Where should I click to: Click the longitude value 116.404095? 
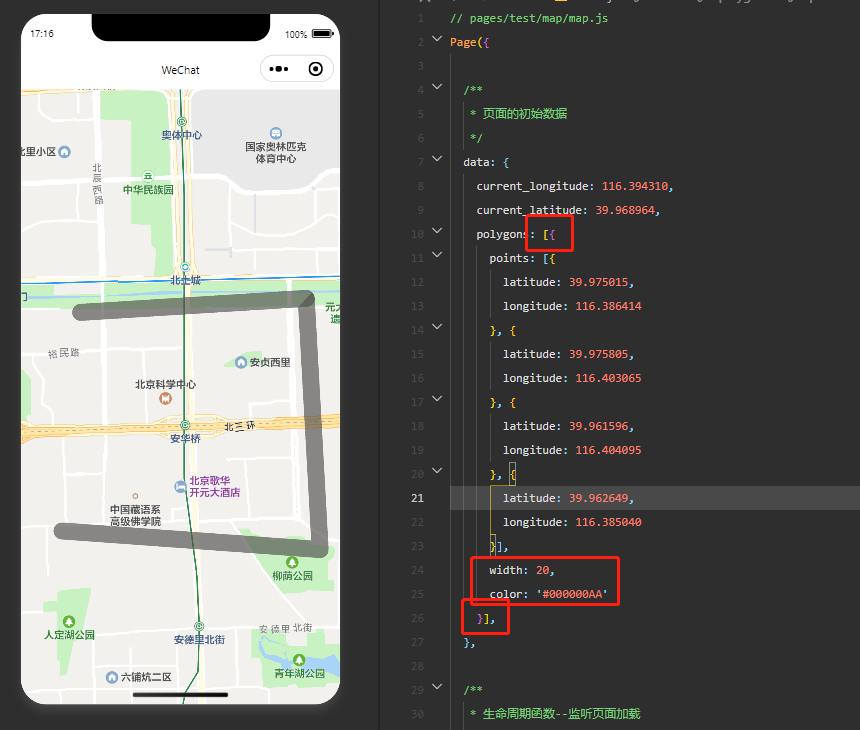(608, 450)
